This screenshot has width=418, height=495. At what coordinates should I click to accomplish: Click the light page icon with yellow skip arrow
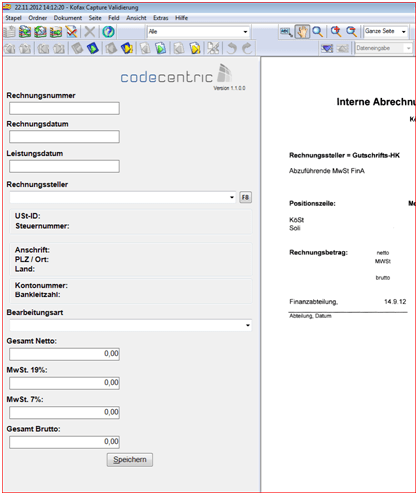pyautogui.click(x=195, y=48)
